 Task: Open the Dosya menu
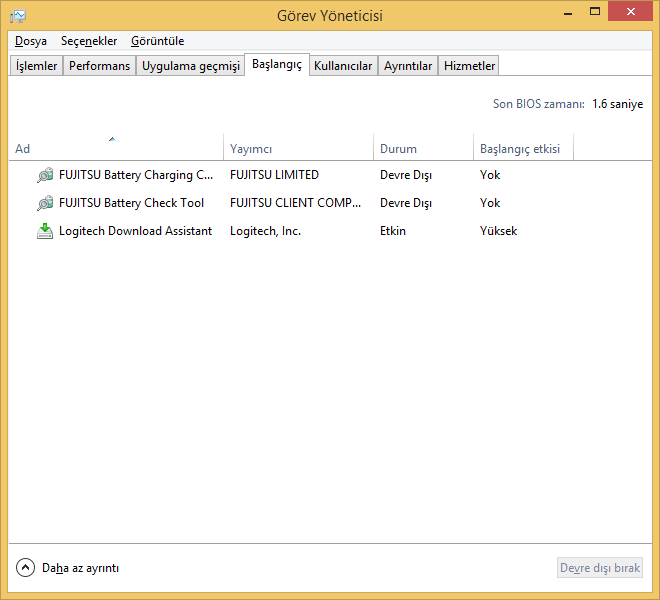(31, 41)
